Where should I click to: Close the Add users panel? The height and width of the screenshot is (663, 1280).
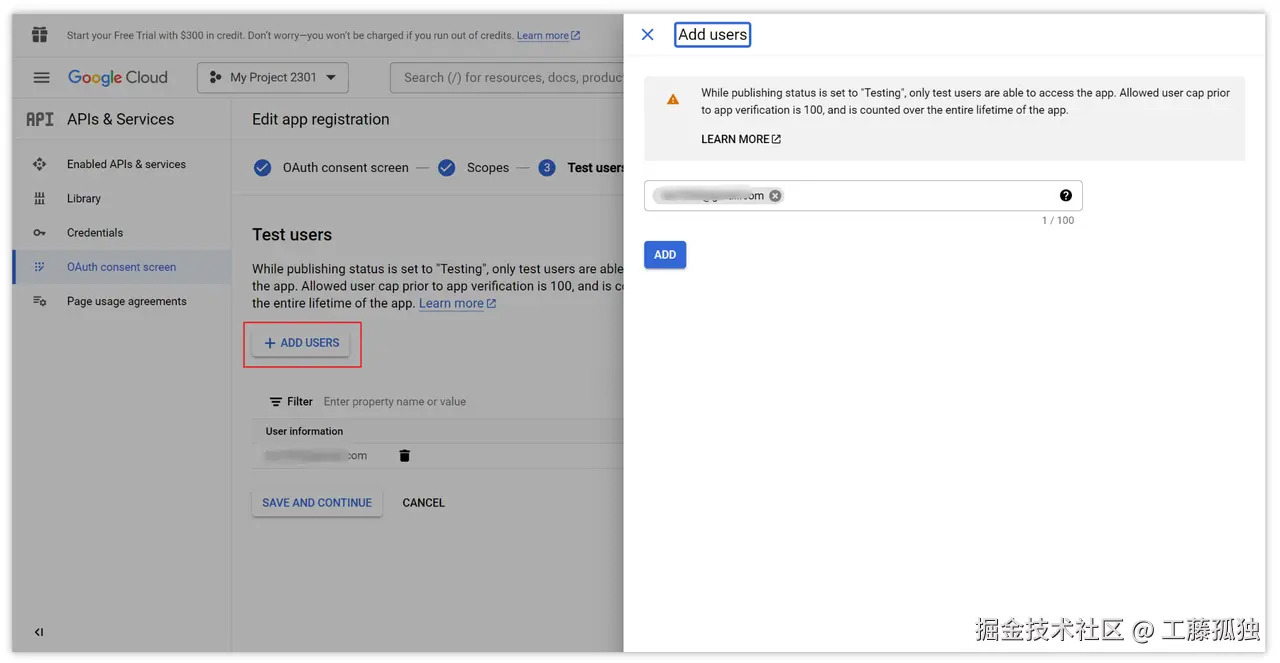(x=647, y=34)
